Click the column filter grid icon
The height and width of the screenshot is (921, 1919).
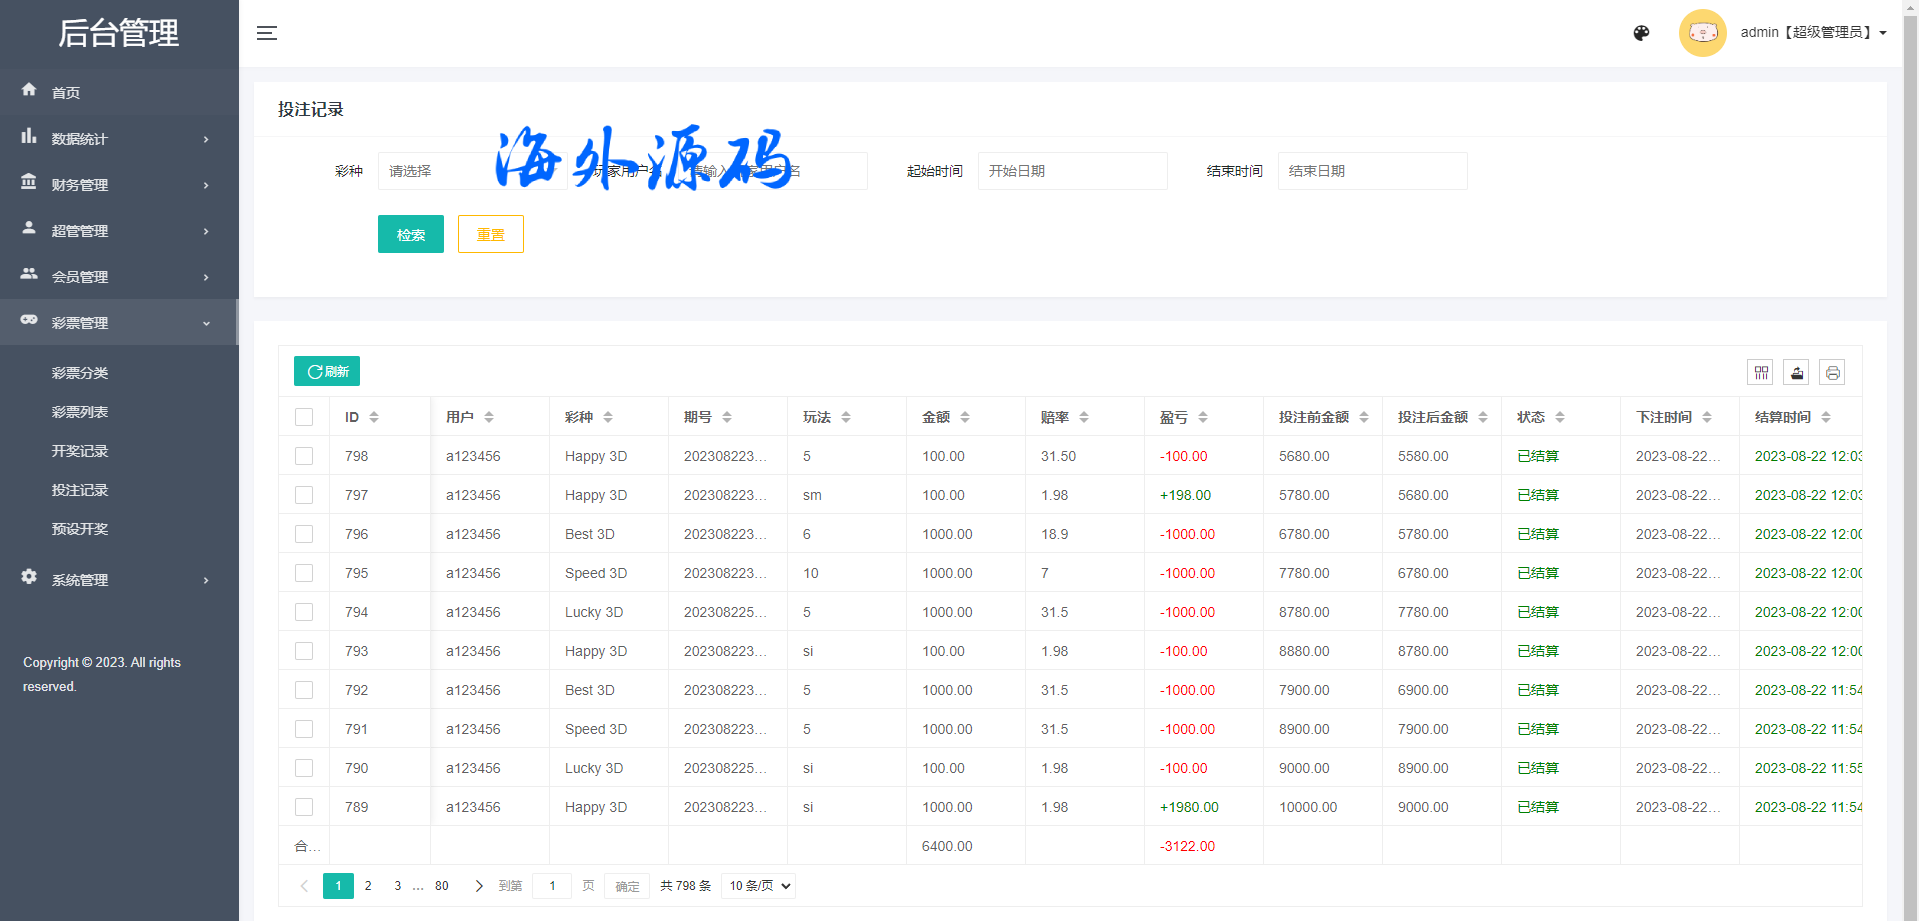(1760, 372)
